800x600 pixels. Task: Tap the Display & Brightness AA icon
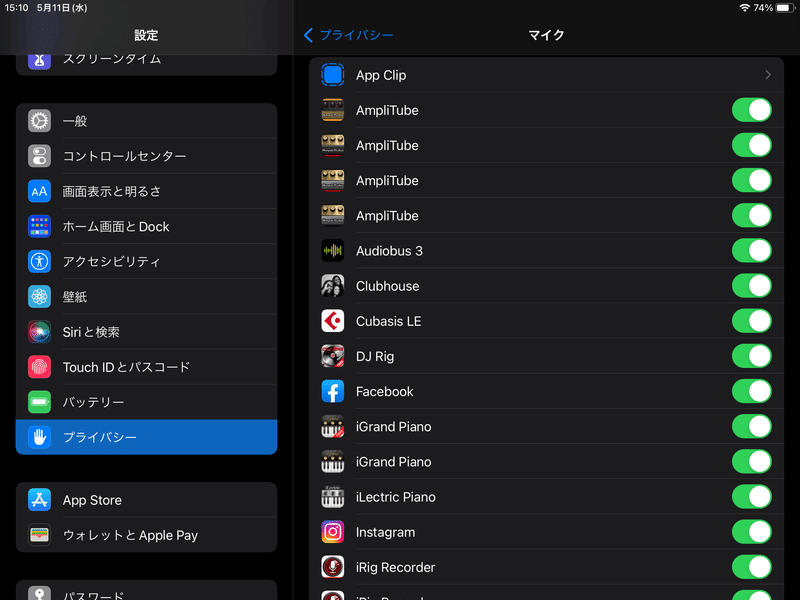coord(39,191)
